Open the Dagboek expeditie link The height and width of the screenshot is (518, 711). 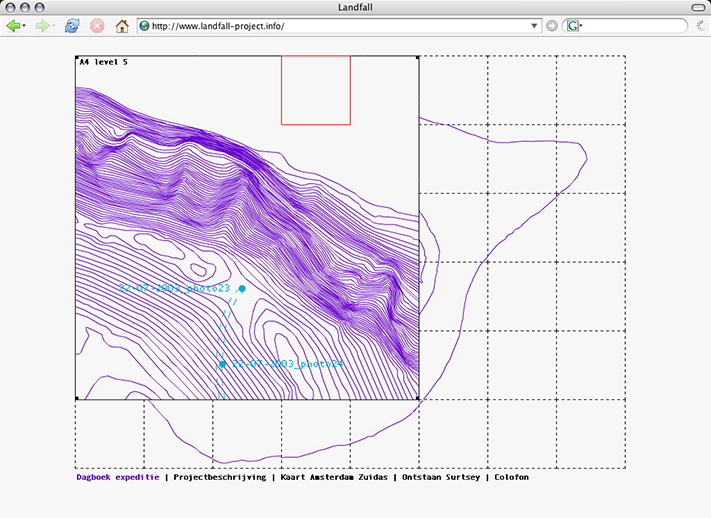click(x=117, y=477)
